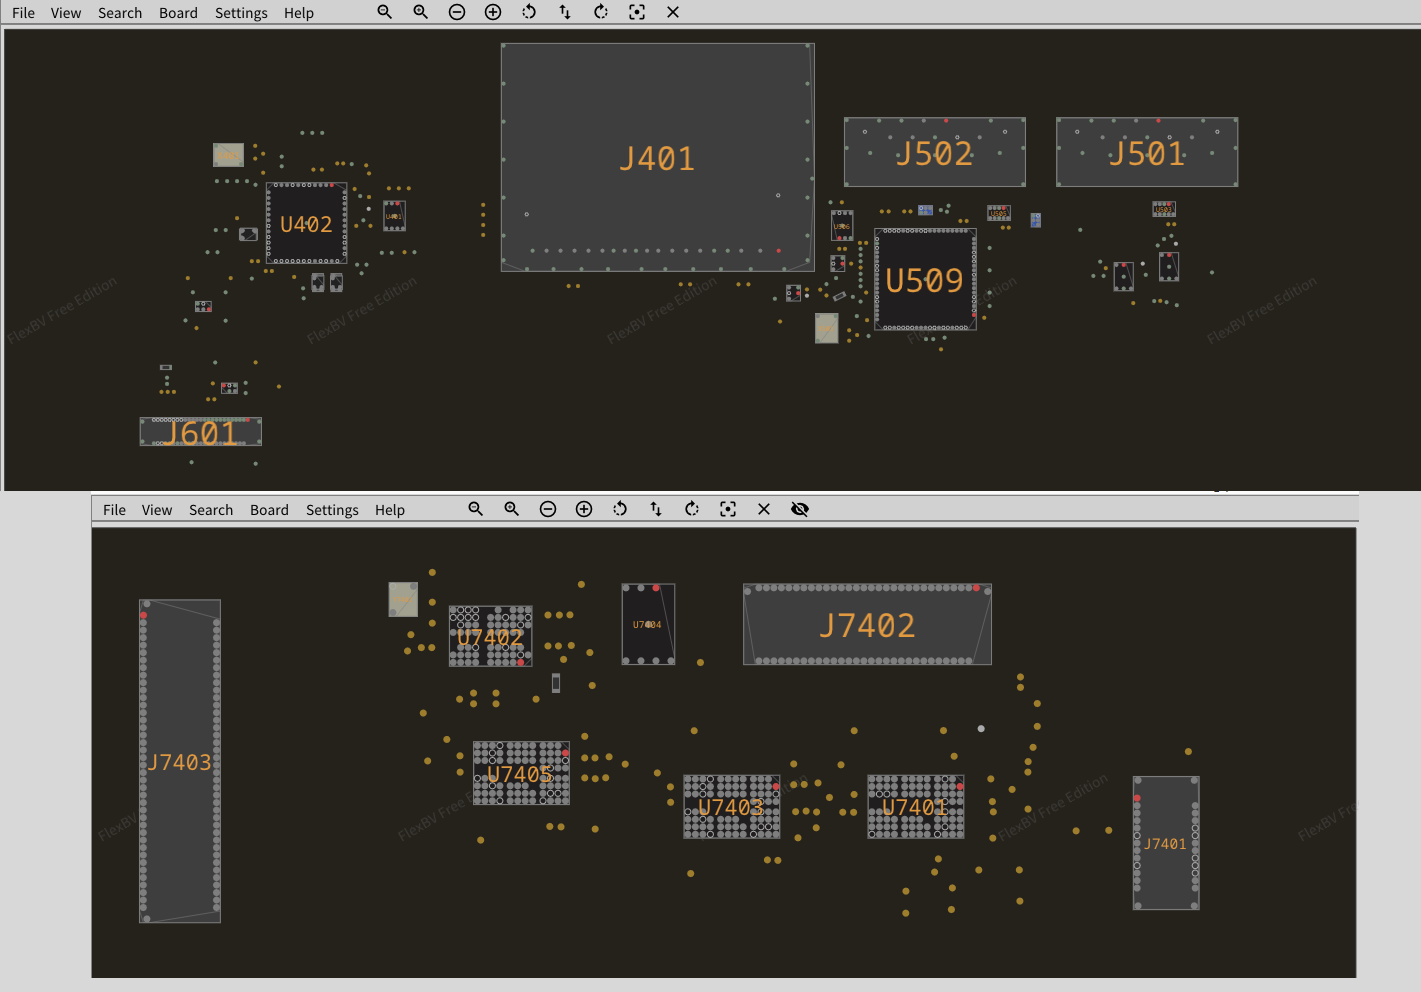The height and width of the screenshot is (992, 1421).
Task: Click the zoom out minus icon in upper window
Action: pyautogui.click(x=457, y=12)
